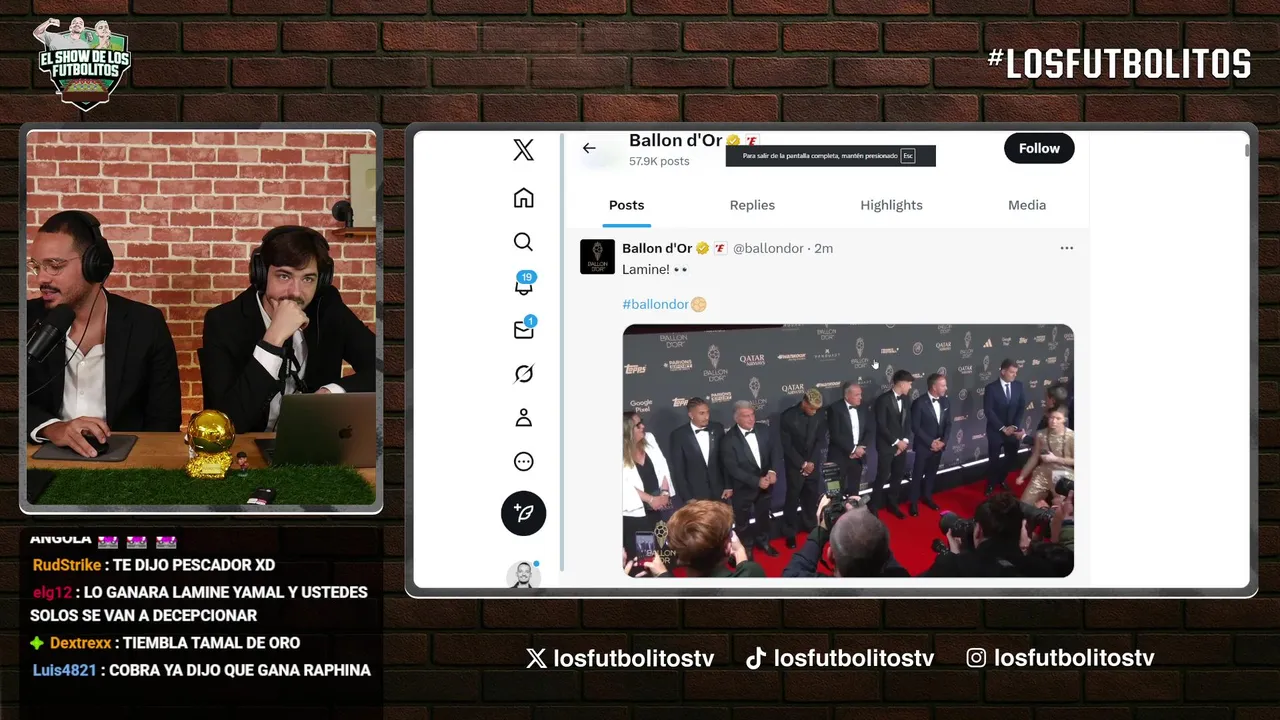Open the 2m post timestamp
Viewport: 1280px width, 720px height.
[823, 248]
